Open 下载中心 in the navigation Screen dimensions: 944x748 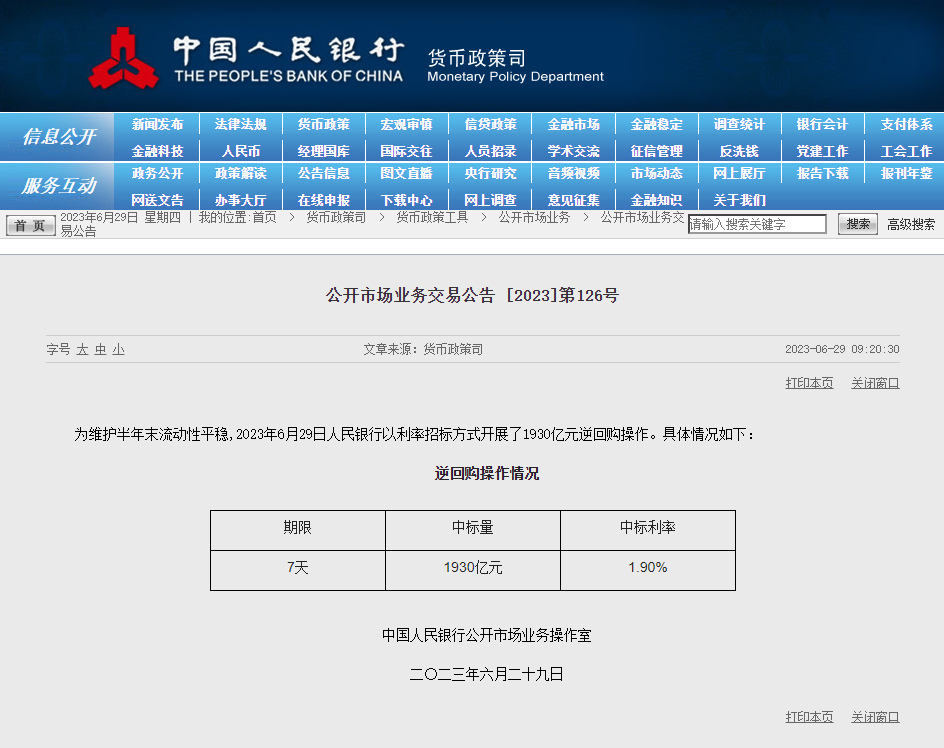[x=406, y=200]
